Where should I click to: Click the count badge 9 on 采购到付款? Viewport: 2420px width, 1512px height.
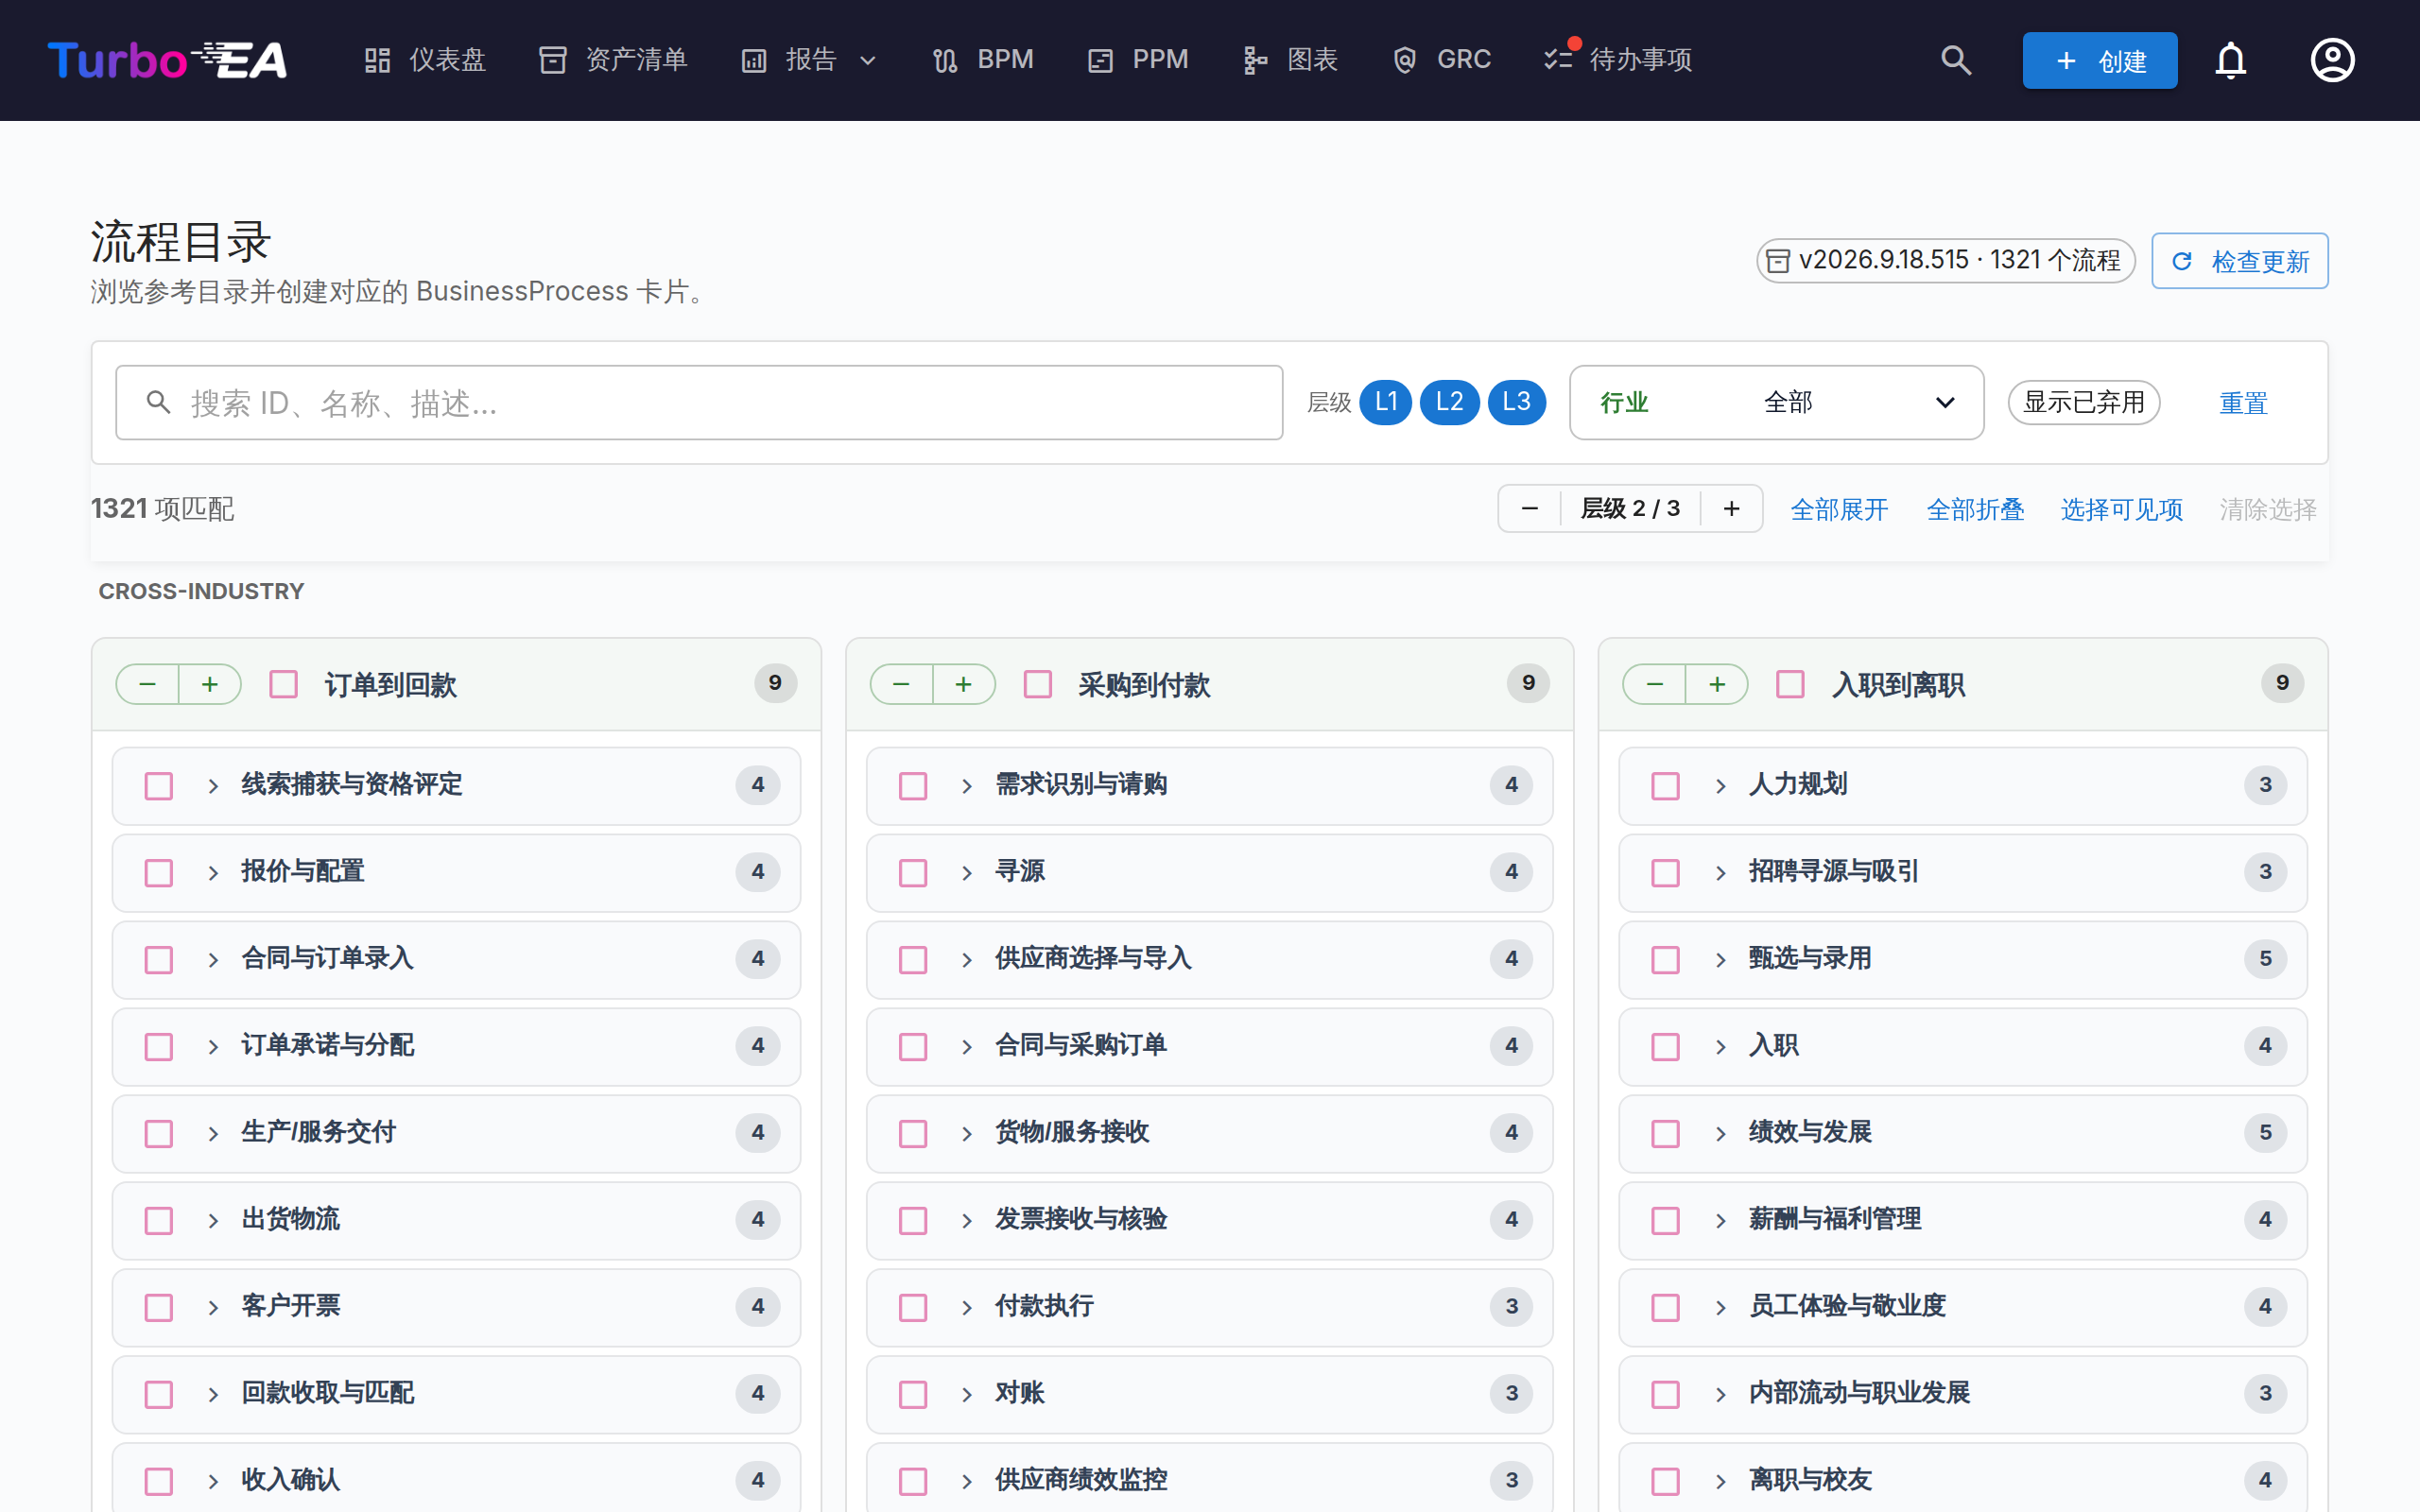click(1528, 683)
